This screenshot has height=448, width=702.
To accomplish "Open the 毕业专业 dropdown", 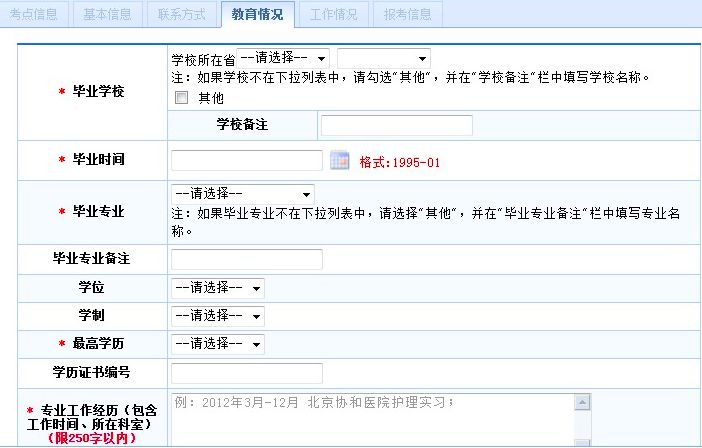I will pos(243,194).
